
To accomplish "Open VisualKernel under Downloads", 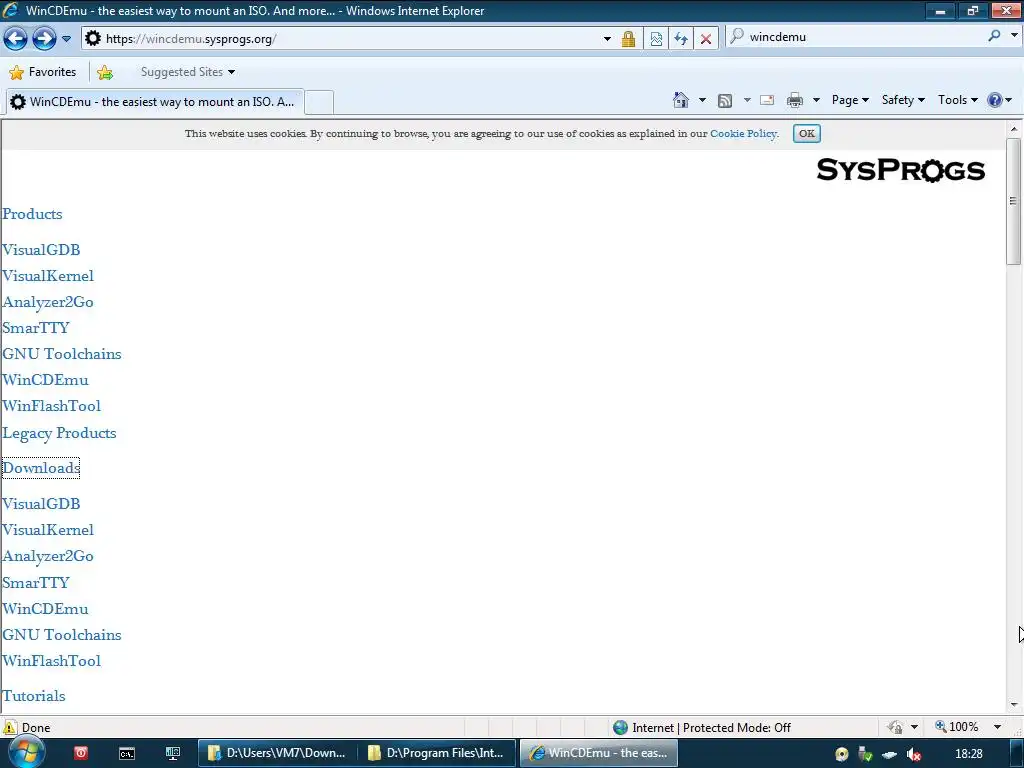I will click(x=48, y=530).
